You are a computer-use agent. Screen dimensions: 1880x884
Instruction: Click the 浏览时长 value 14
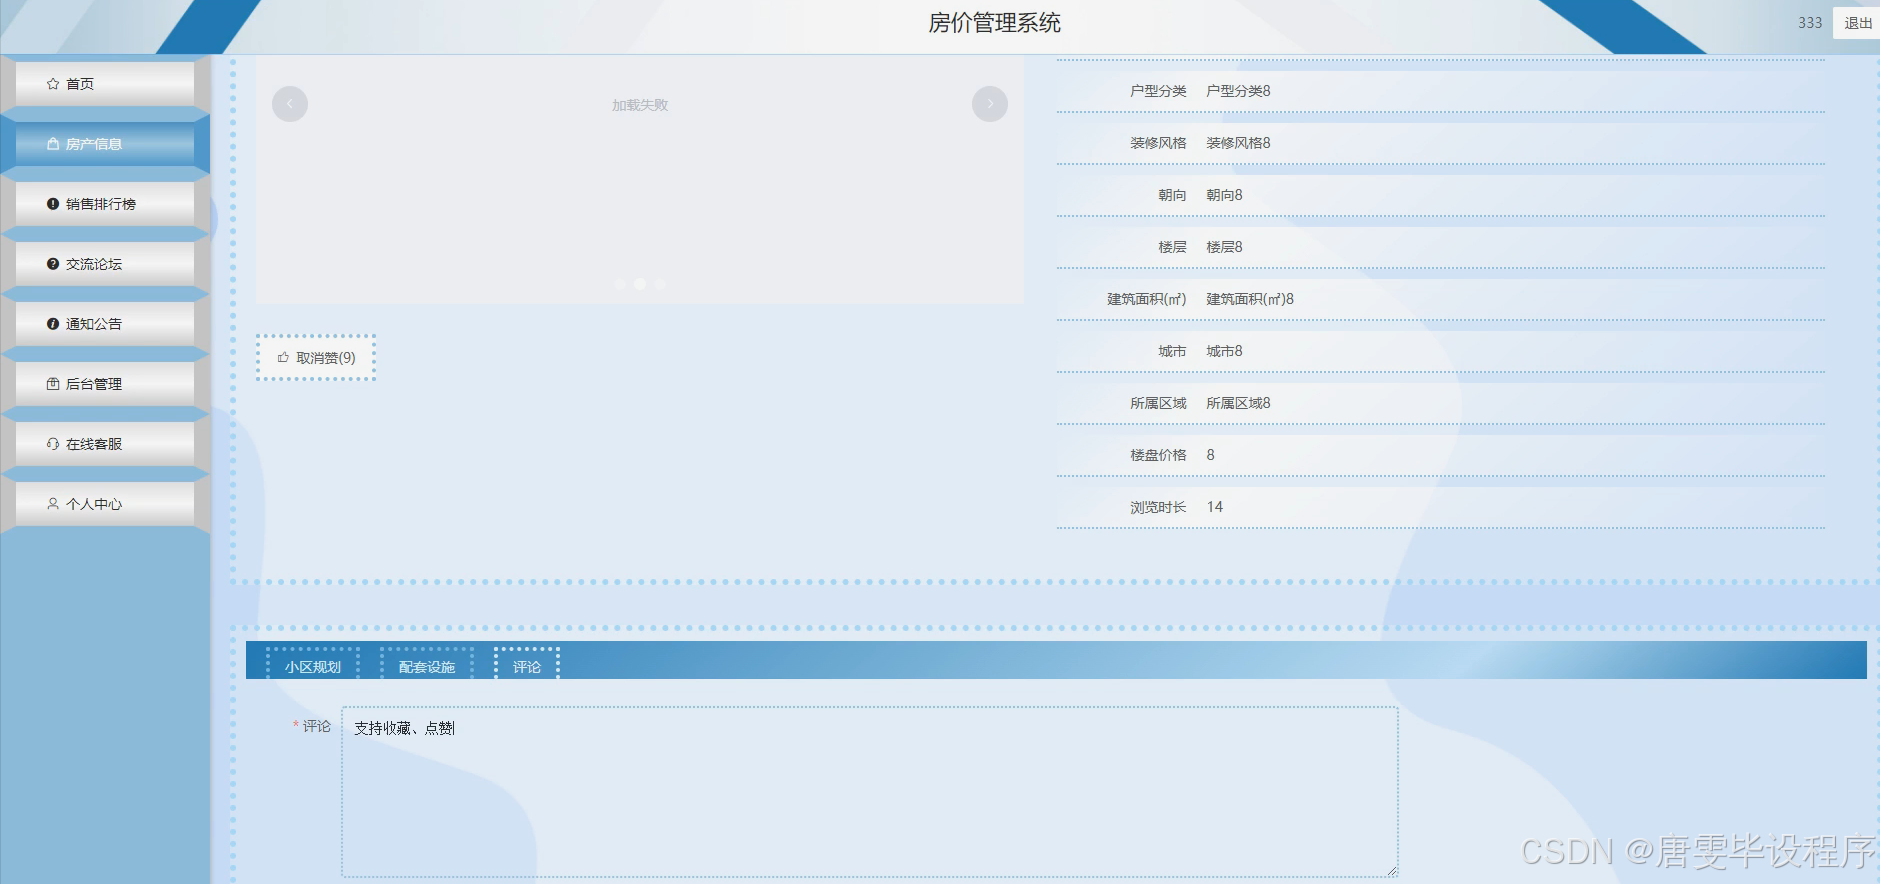coord(1215,507)
